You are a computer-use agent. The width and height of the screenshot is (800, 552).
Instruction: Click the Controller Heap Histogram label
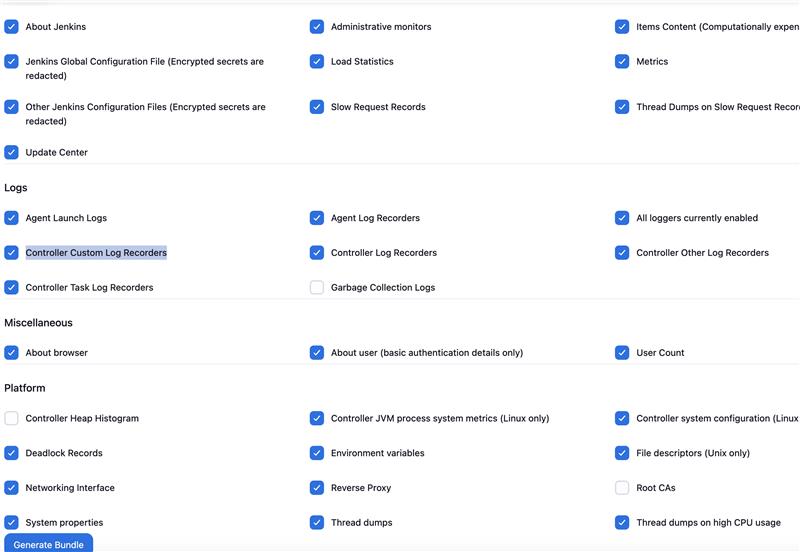(82, 418)
